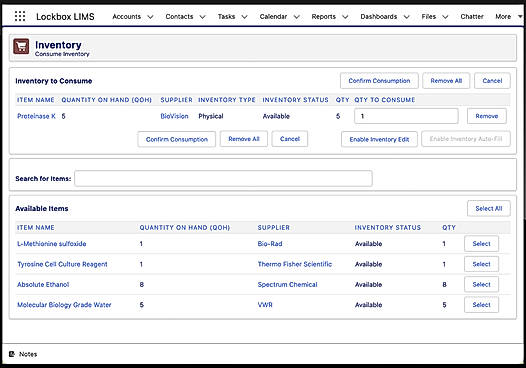Select L-Methionine sulfoxide item
The height and width of the screenshot is (368, 526).
tap(481, 244)
